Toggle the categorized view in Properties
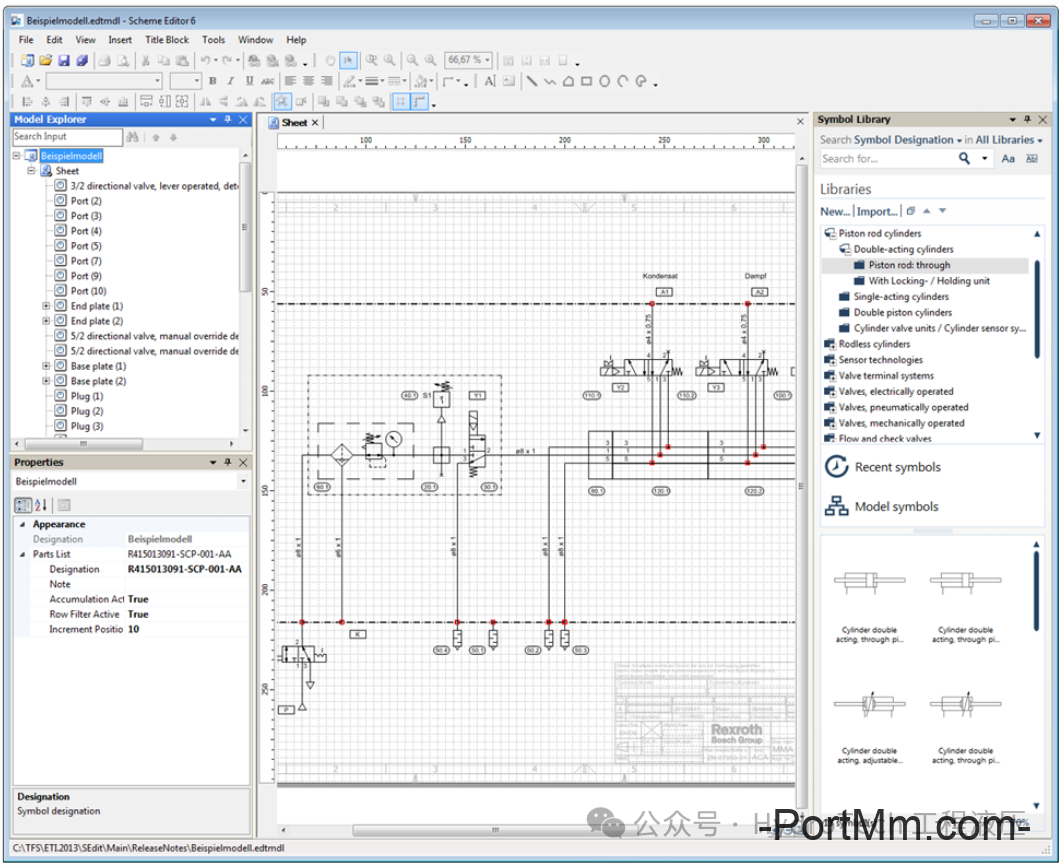The image size is (1059, 866). point(24,505)
